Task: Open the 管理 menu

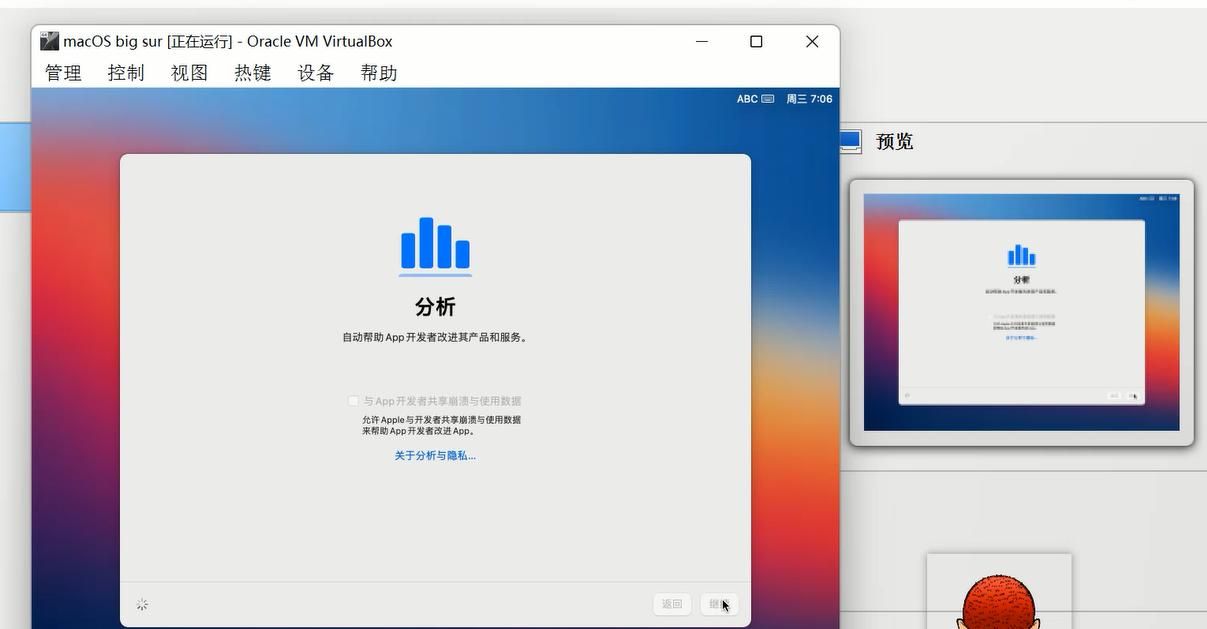Action: pyautogui.click(x=63, y=73)
